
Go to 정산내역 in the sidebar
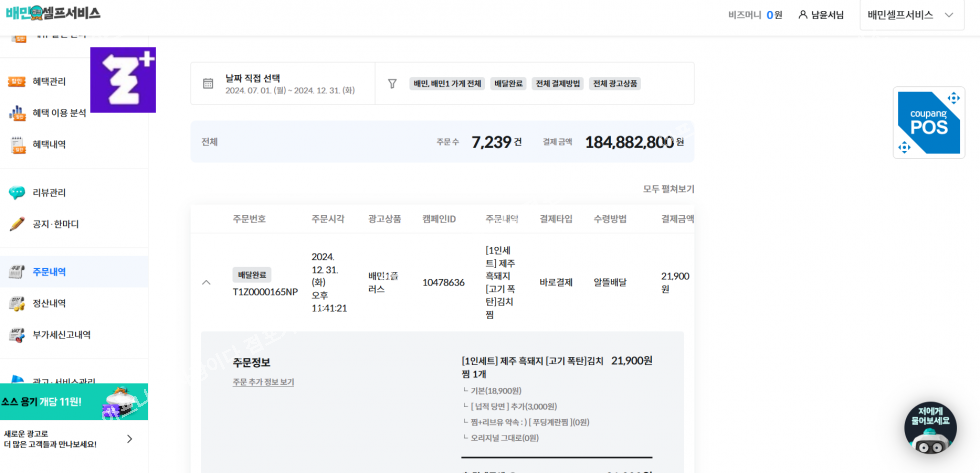pos(49,303)
